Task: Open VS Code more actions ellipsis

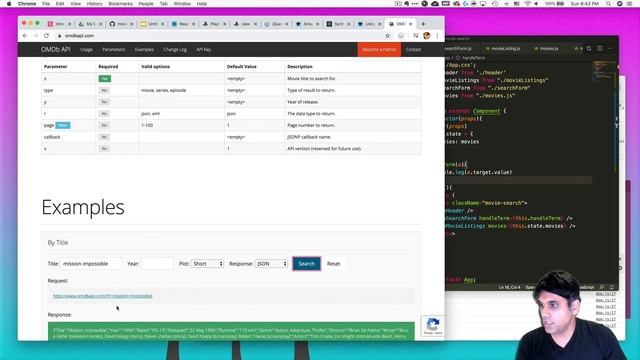Action: pos(611,48)
